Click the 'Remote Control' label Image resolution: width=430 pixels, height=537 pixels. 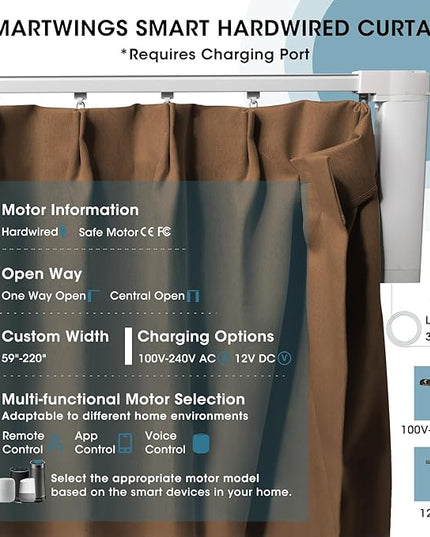[x=23, y=442]
